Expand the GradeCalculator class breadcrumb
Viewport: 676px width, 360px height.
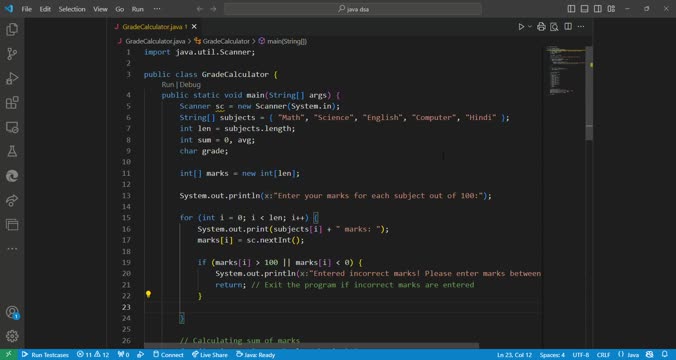click(226, 41)
